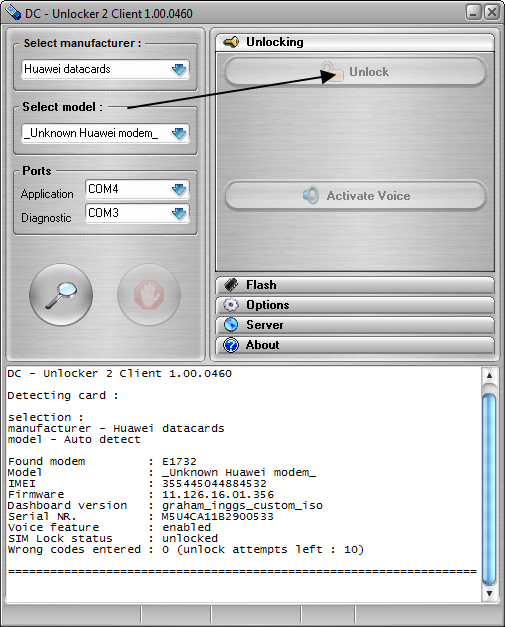Click the globe icon beside Server
This screenshot has width=505, height=627.
pos(231,325)
